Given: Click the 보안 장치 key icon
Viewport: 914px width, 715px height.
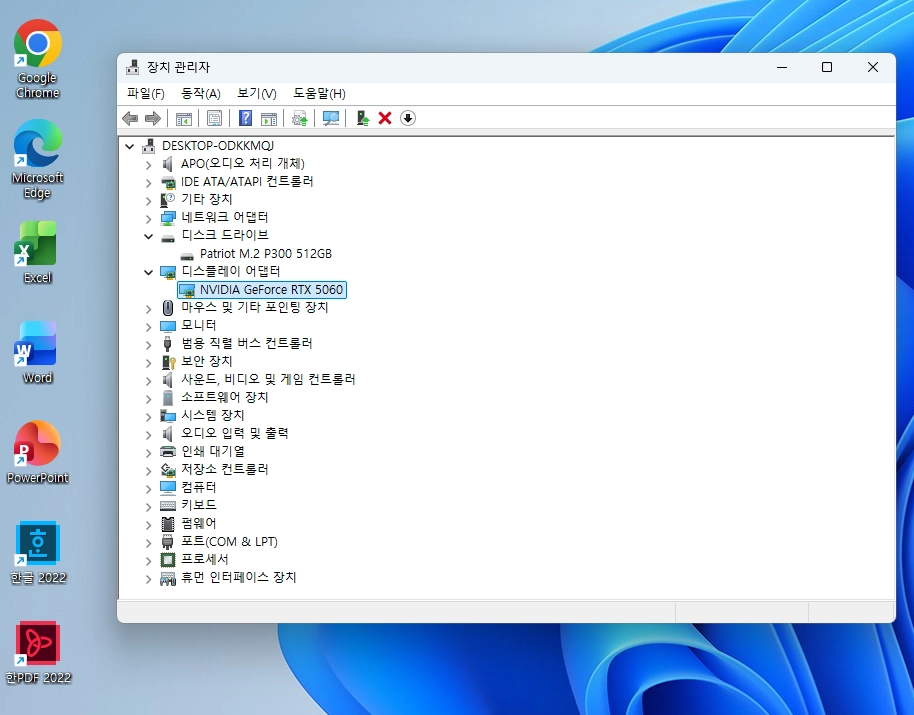Looking at the screenshot, I should [x=168, y=362].
